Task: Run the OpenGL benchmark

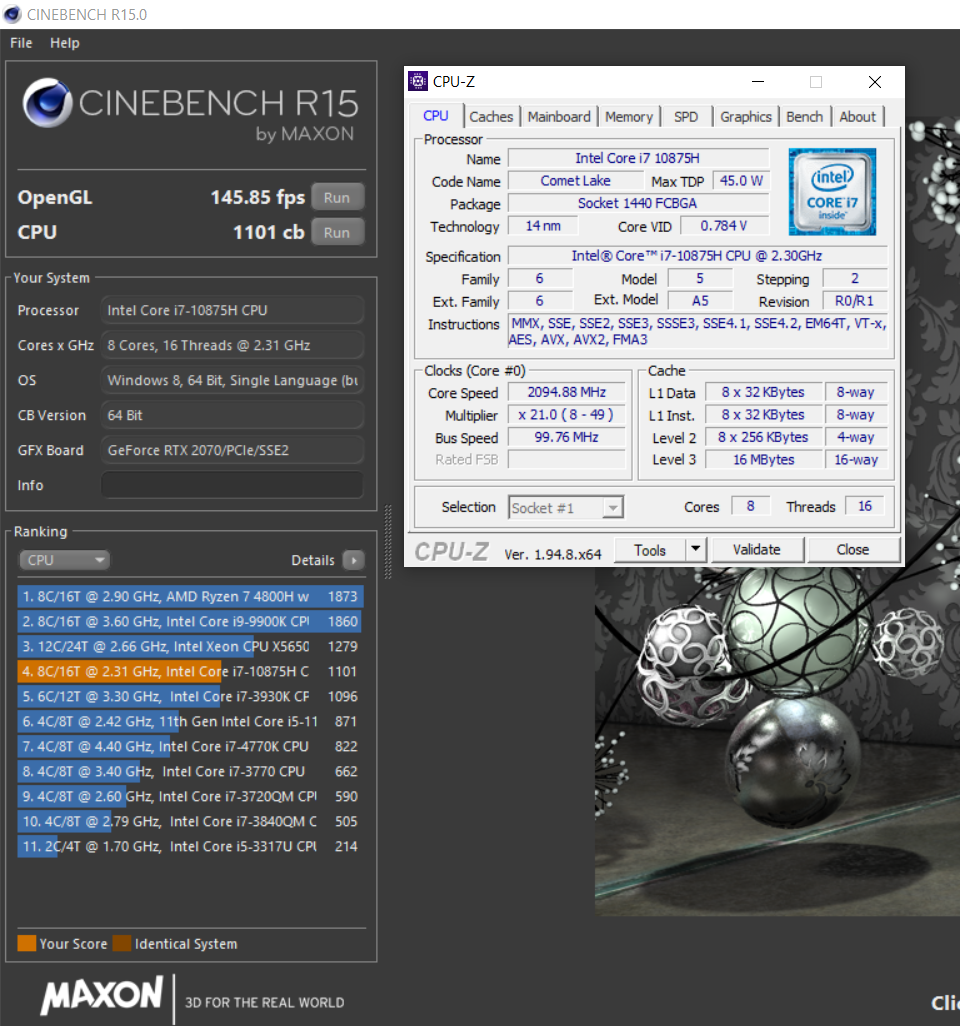Action: point(337,198)
